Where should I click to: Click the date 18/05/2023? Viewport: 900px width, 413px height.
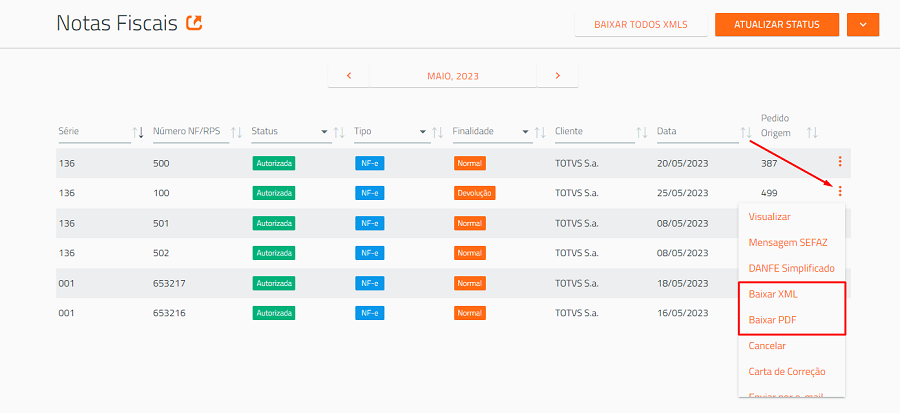[x=682, y=283]
